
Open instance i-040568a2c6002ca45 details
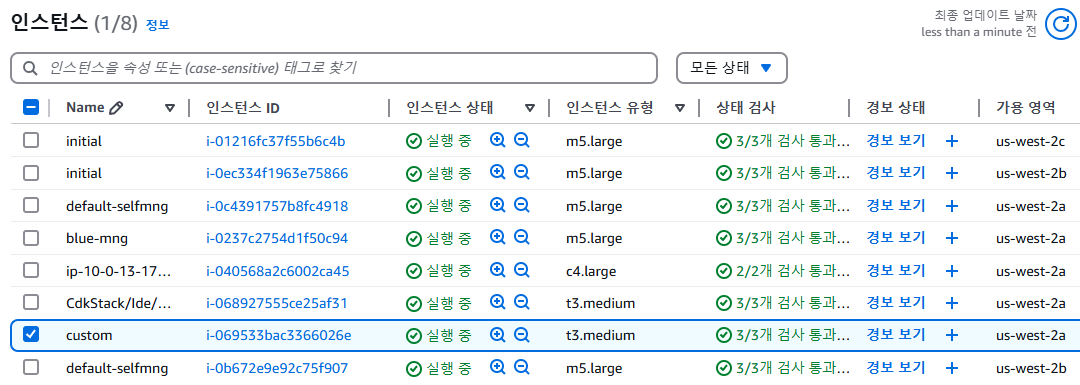click(x=278, y=271)
